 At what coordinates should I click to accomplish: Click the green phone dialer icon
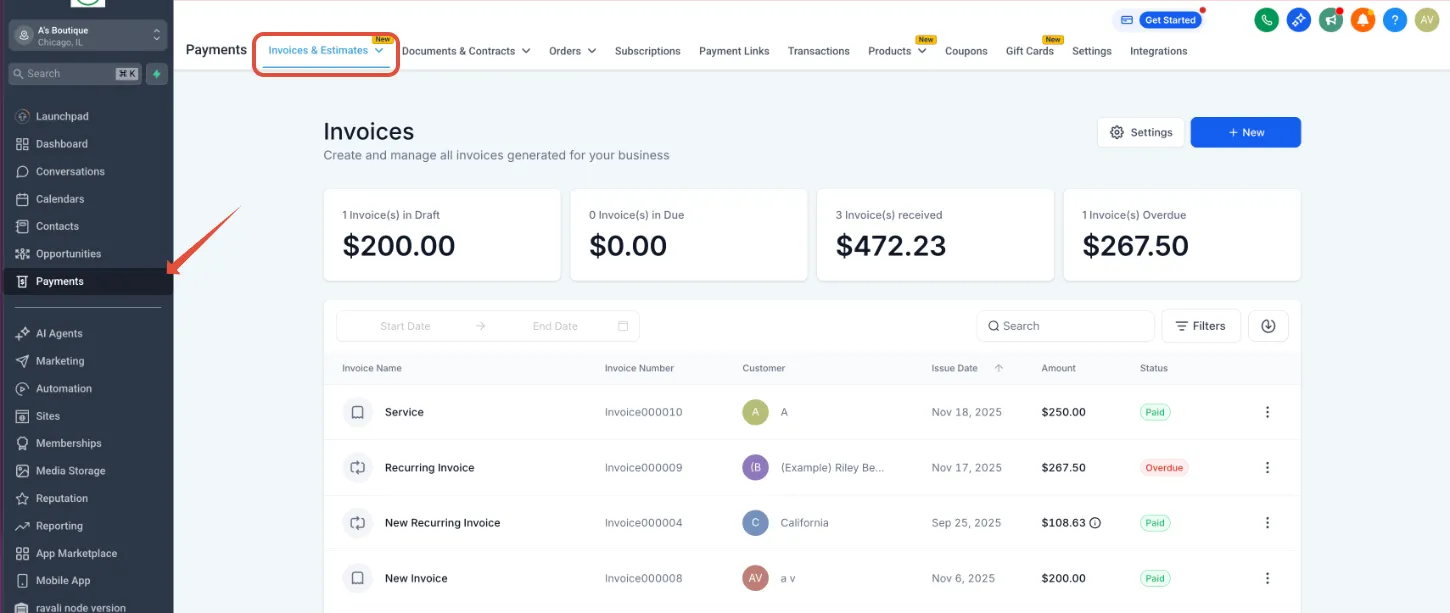click(1266, 19)
